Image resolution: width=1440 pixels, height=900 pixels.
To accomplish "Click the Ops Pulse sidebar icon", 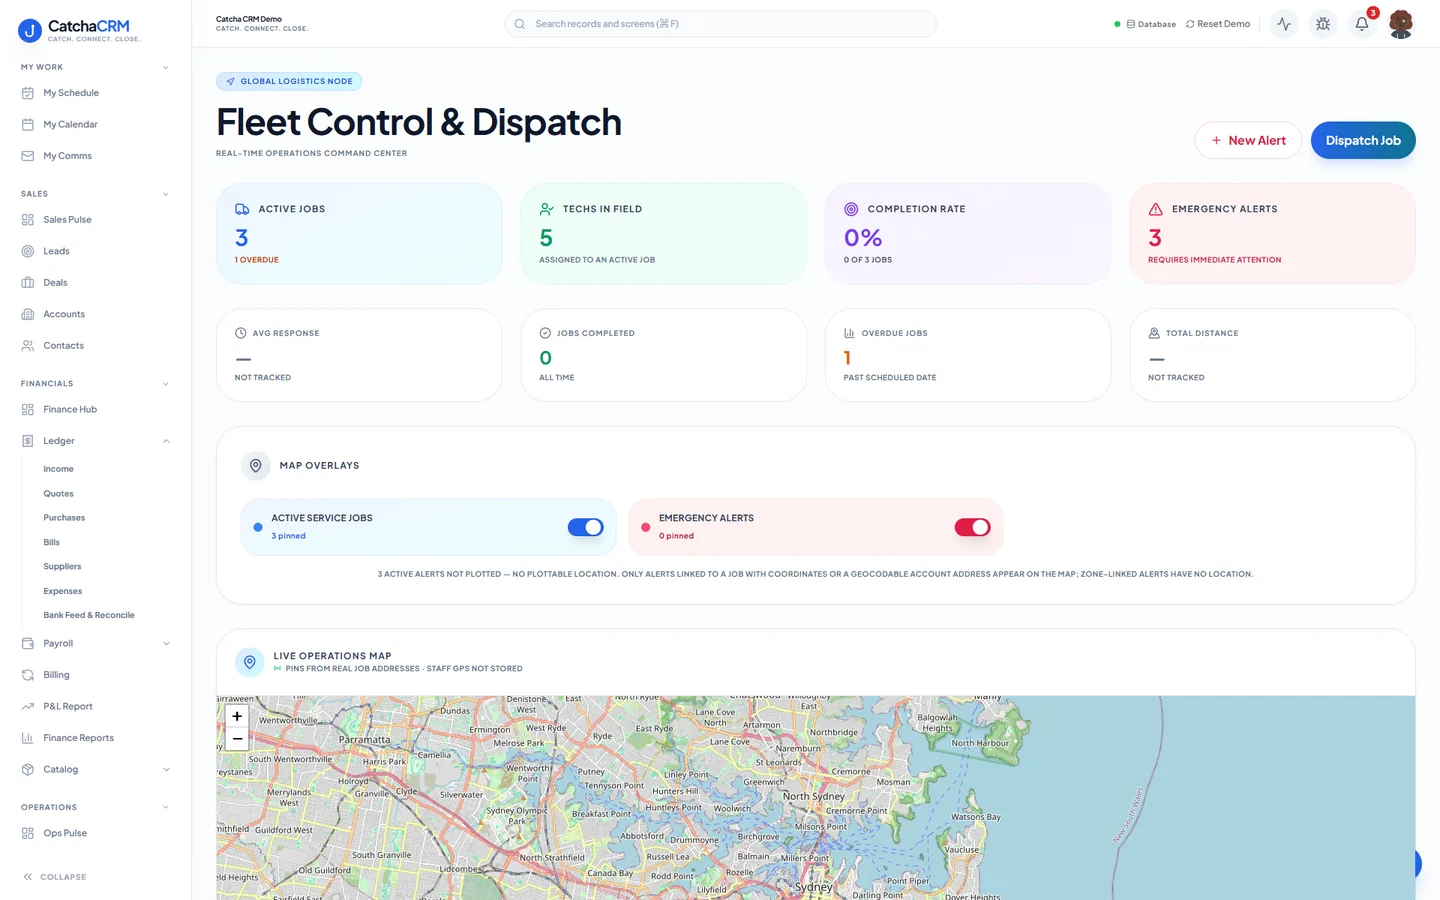I will (28, 833).
